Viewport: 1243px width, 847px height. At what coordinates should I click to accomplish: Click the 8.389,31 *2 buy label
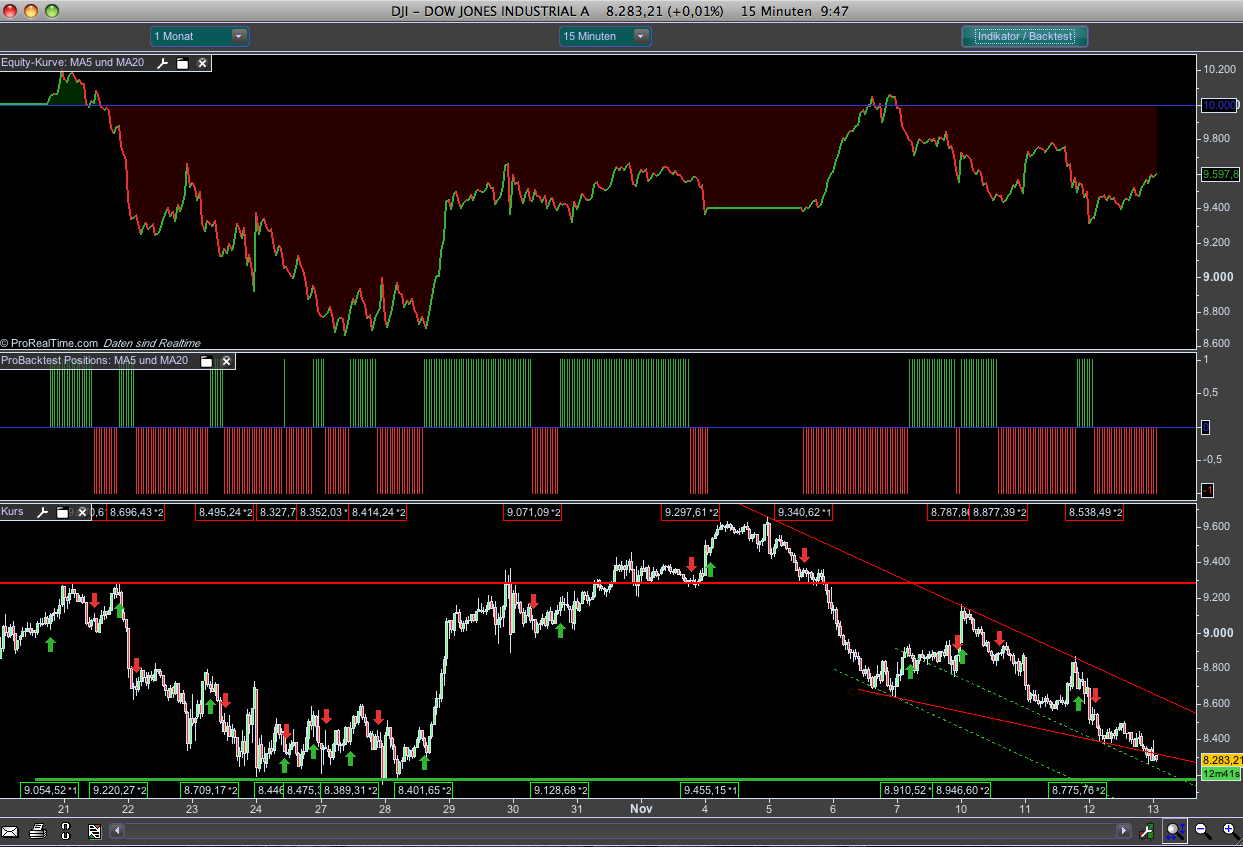351,790
